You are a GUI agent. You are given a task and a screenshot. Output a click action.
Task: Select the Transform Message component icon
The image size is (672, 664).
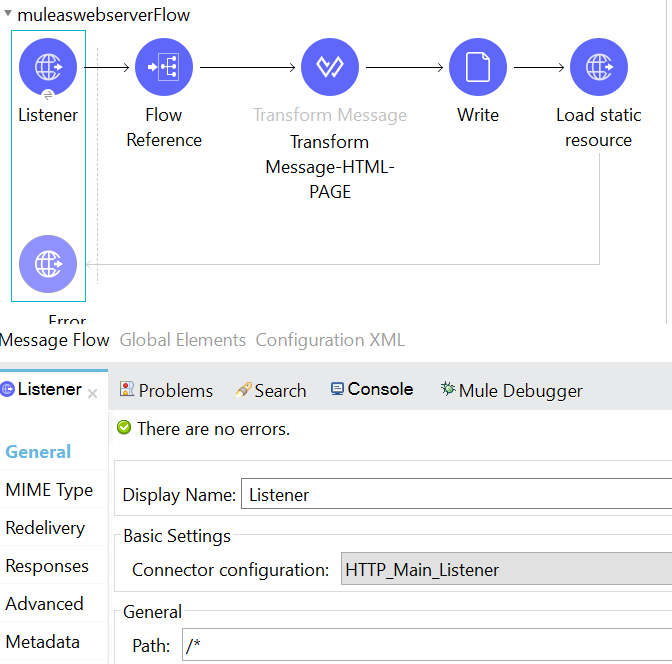click(x=330, y=67)
